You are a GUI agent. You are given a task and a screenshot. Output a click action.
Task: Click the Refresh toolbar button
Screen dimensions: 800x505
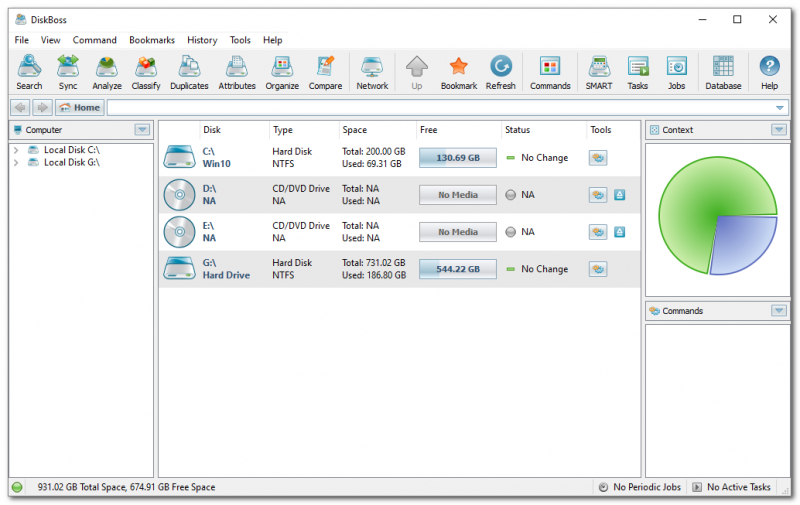tap(500, 71)
